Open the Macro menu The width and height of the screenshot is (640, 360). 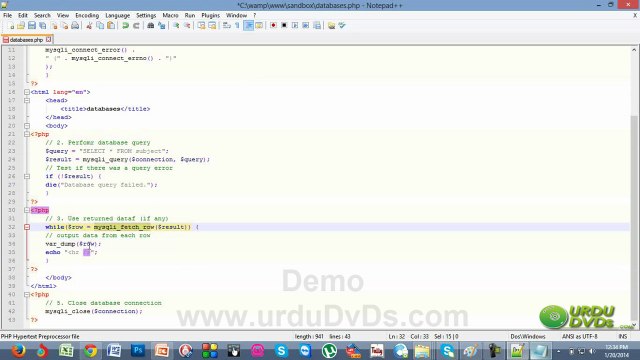coord(170,16)
